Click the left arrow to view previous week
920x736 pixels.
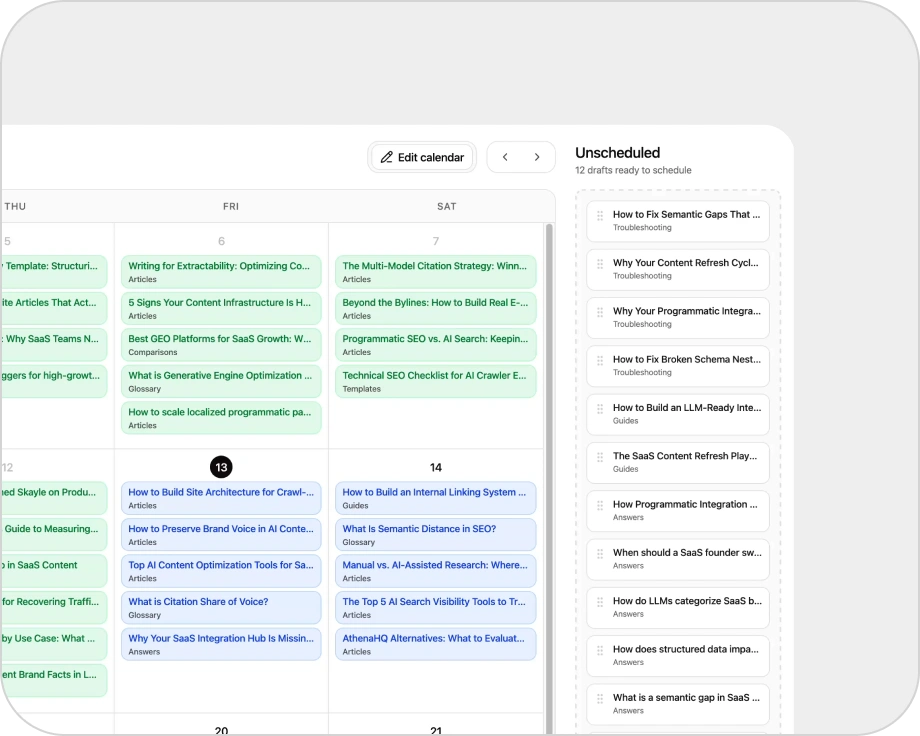[505, 157]
